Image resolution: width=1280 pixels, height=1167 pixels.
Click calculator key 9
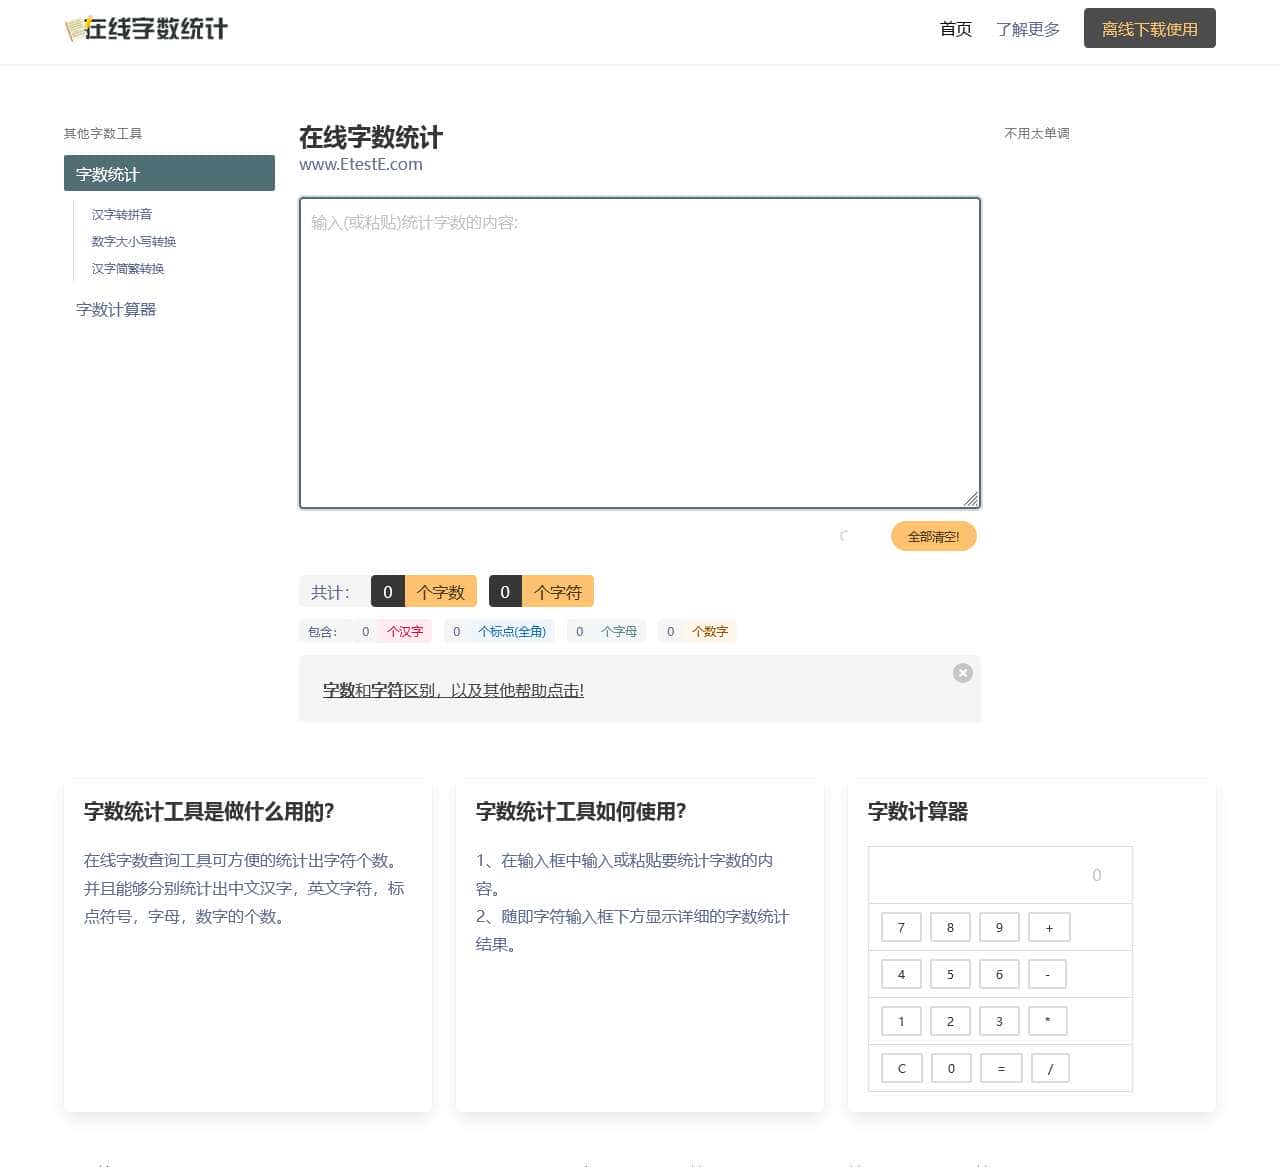pyautogui.click(x=999, y=927)
